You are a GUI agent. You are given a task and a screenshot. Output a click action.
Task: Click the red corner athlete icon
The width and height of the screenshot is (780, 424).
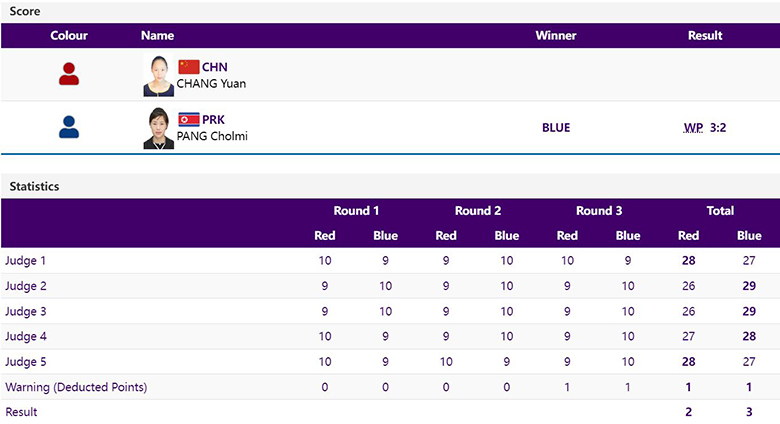click(x=69, y=74)
